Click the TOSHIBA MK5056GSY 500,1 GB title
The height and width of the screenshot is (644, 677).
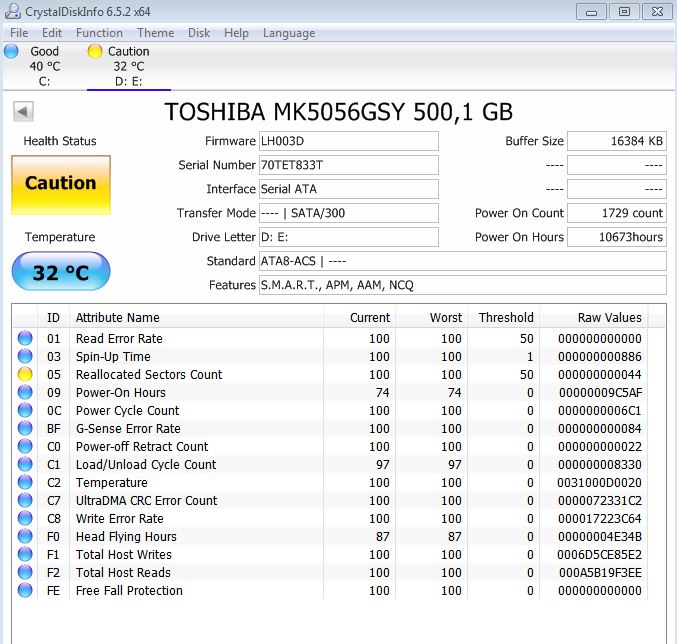pyautogui.click(x=338, y=112)
